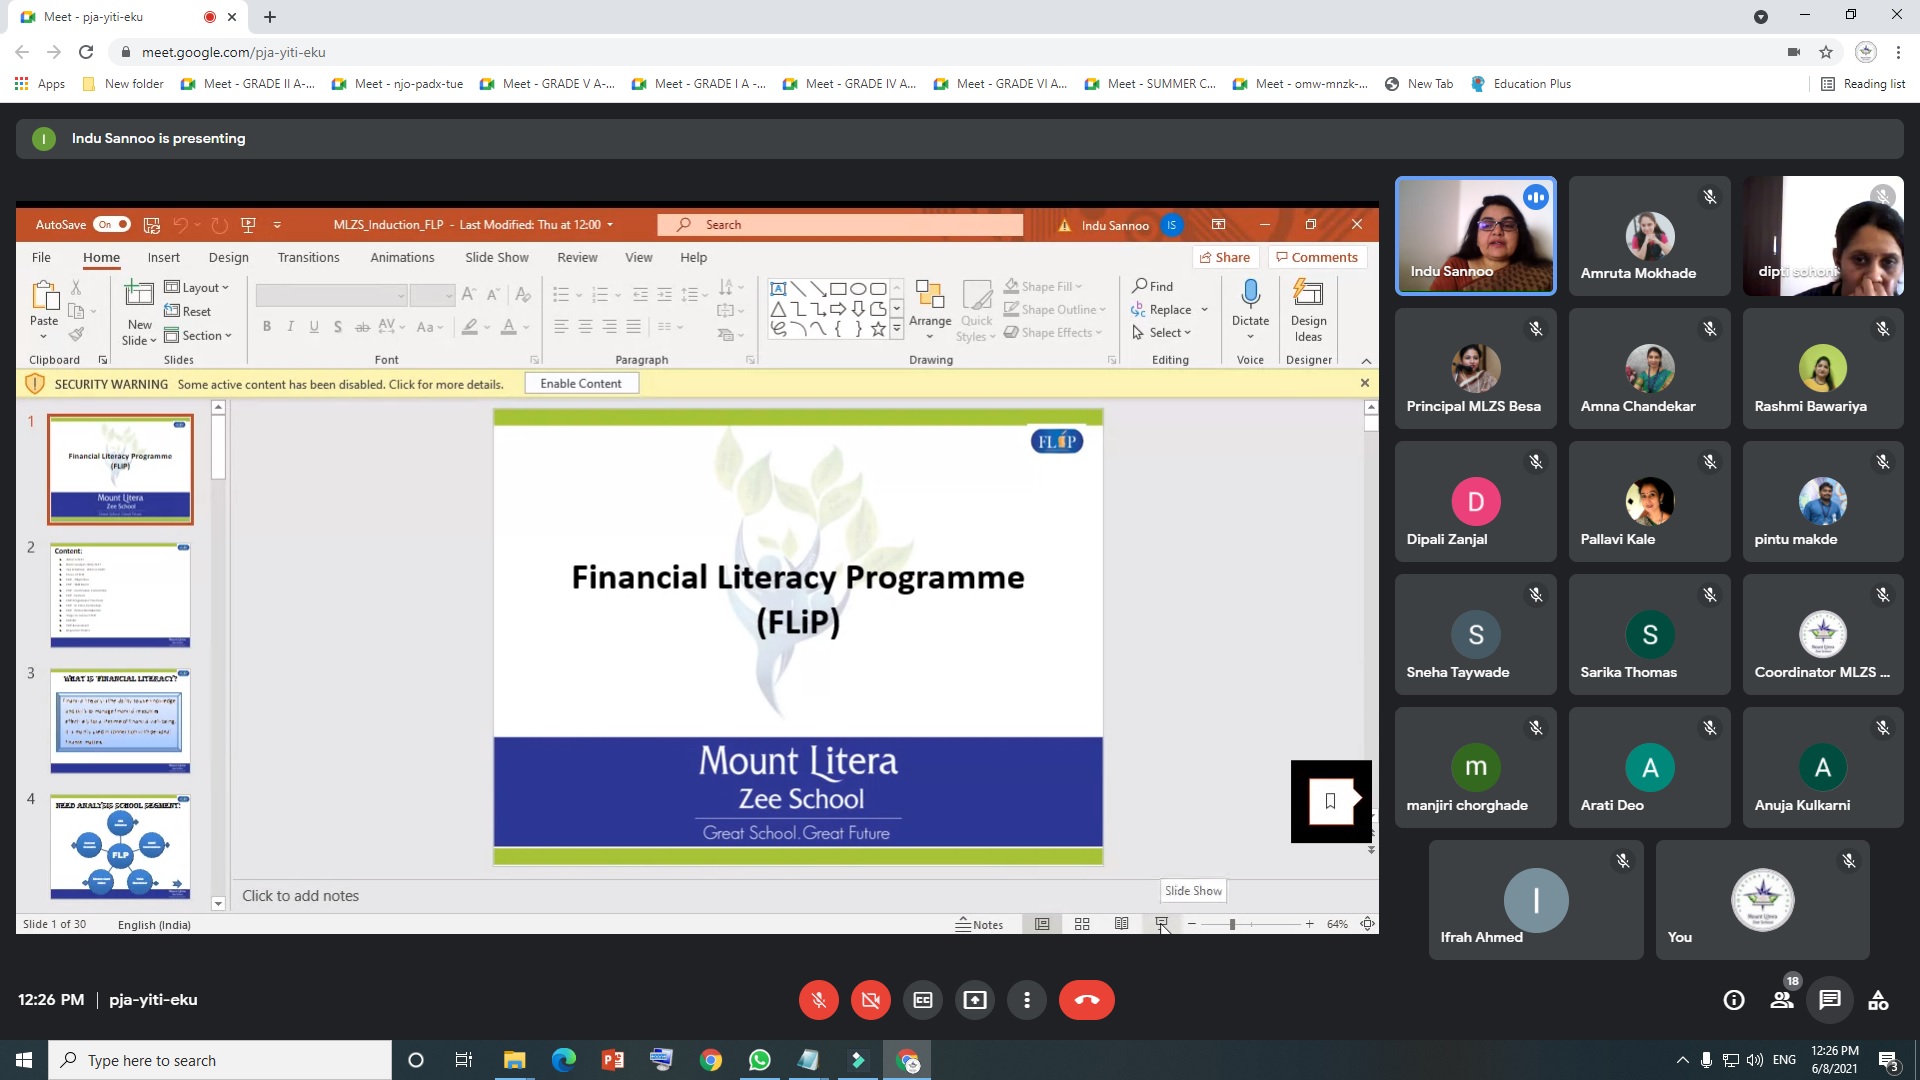
Task: Open Design Ideas pane
Action: 1308,310
